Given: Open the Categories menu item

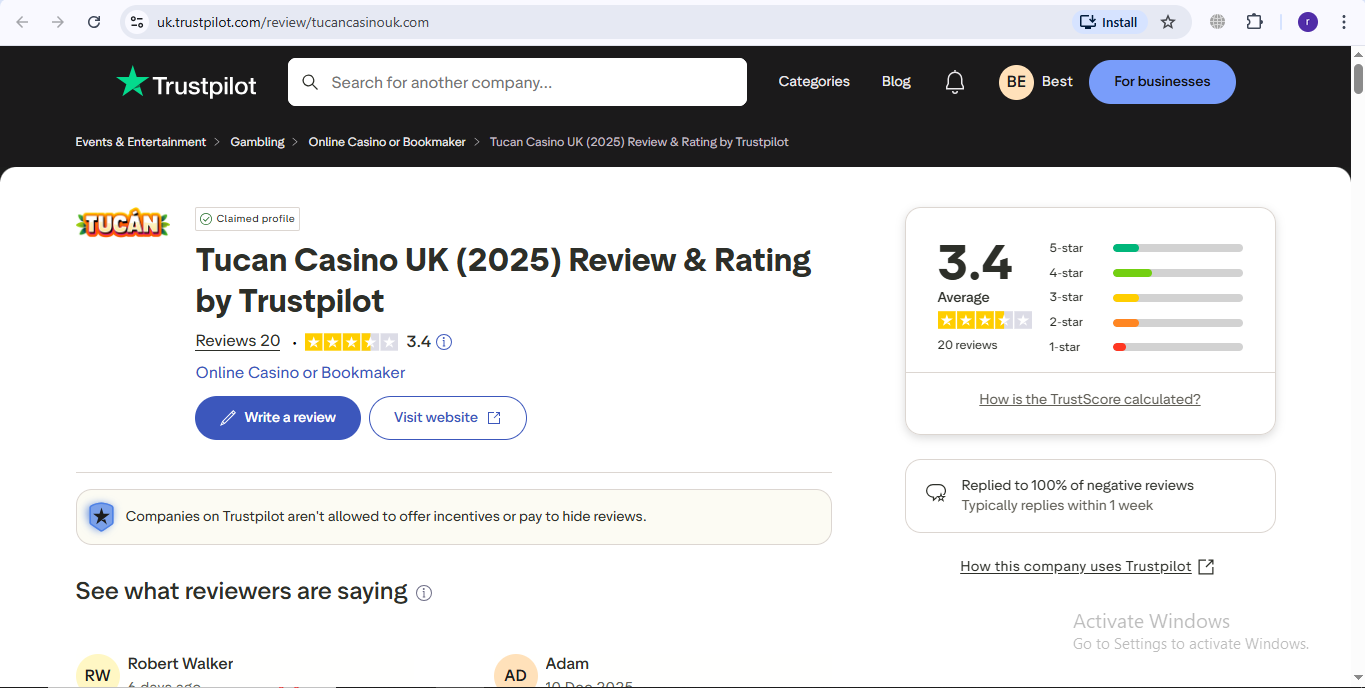Looking at the screenshot, I should 814,82.
